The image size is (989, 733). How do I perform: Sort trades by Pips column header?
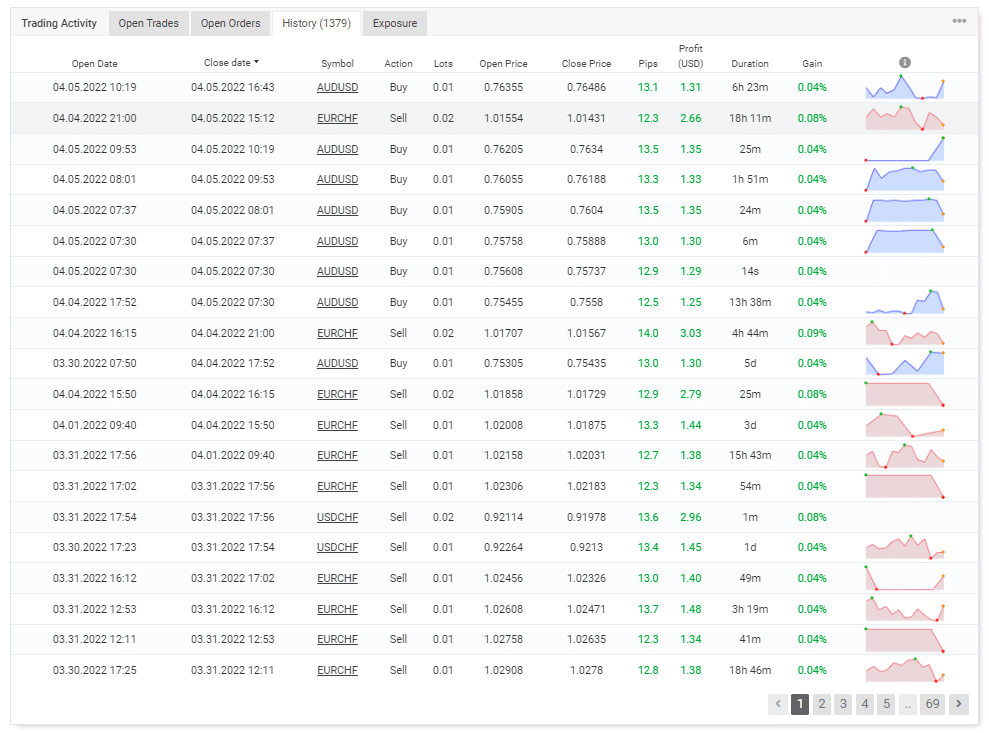tap(647, 64)
